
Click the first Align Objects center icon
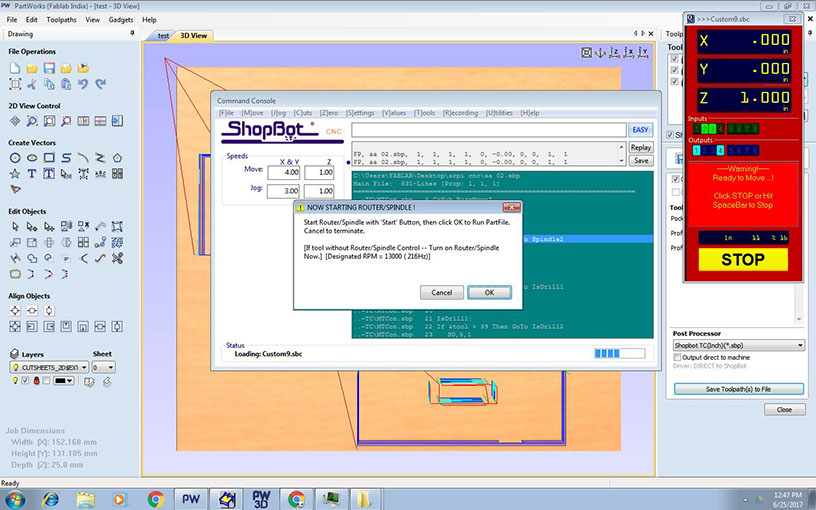[x=15, y=311]
